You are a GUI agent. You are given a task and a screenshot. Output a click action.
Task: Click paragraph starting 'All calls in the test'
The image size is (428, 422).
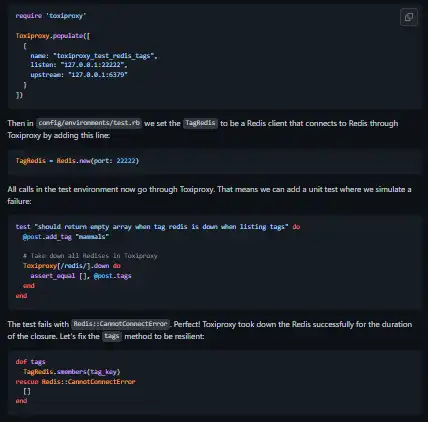tap(209, 195)
